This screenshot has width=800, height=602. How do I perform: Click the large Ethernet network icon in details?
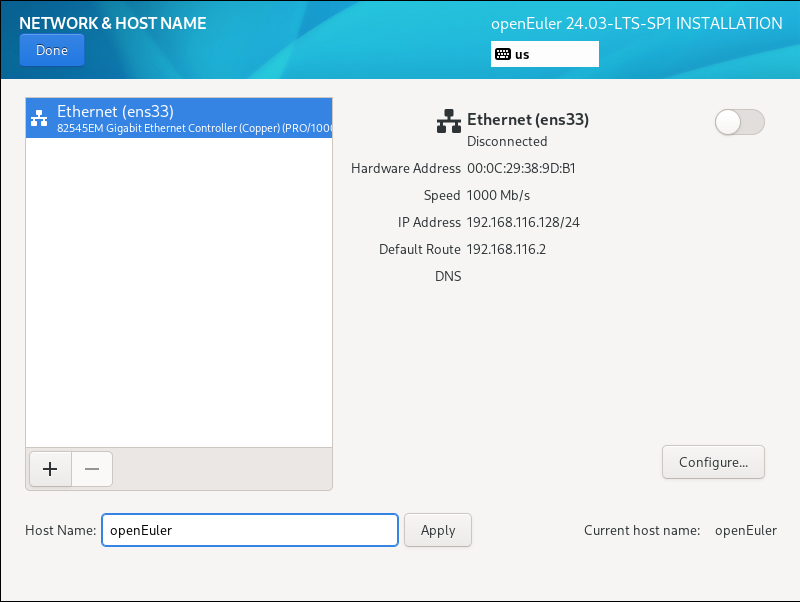[x=449, y=121]
